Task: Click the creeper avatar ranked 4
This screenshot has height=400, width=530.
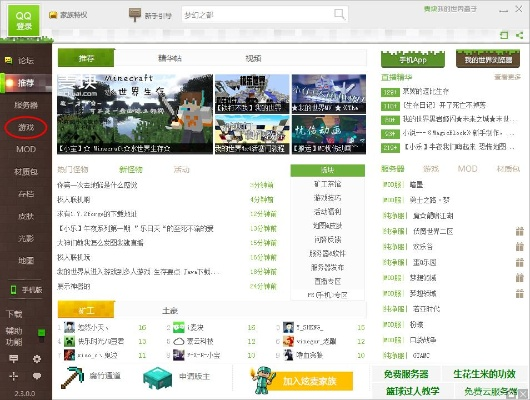Action: 69,341
